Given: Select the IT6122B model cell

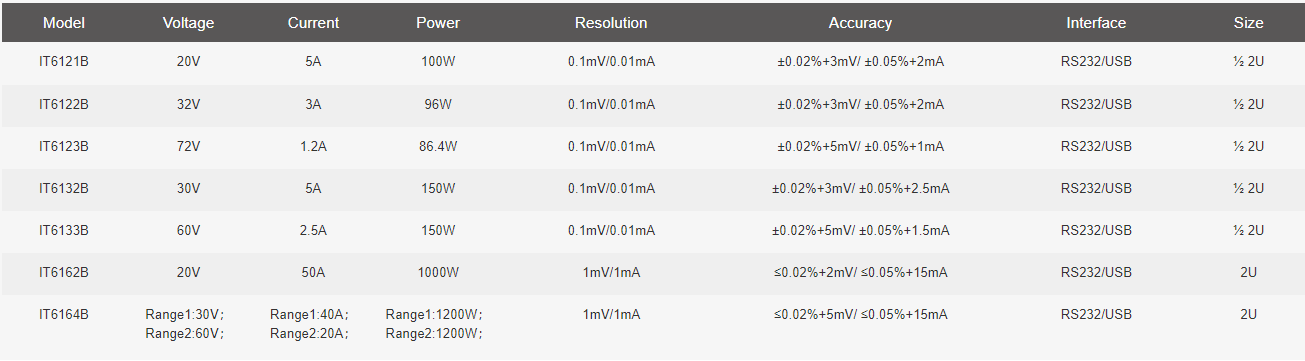Looking at the screenshot, I should pyautogui.click(x=64, y=104).
